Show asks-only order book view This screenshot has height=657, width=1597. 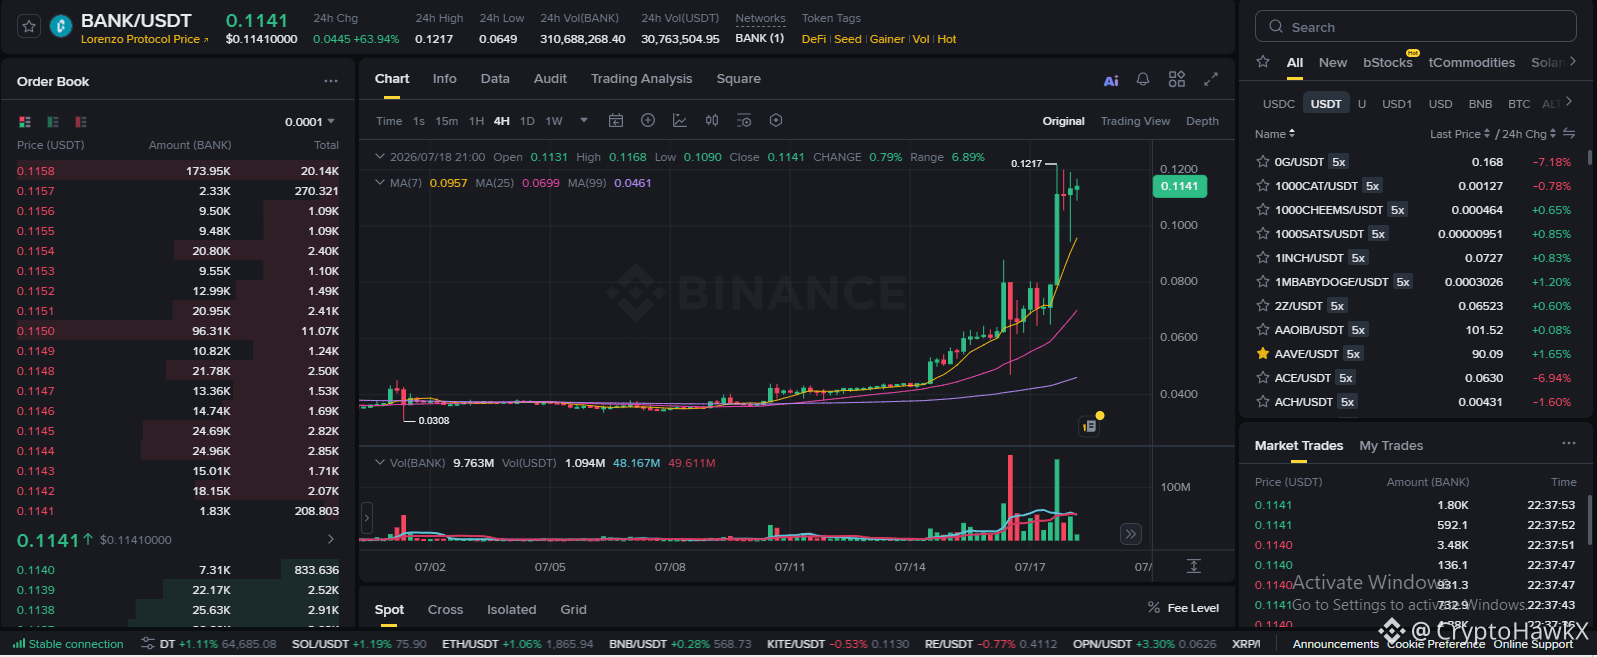81,122
